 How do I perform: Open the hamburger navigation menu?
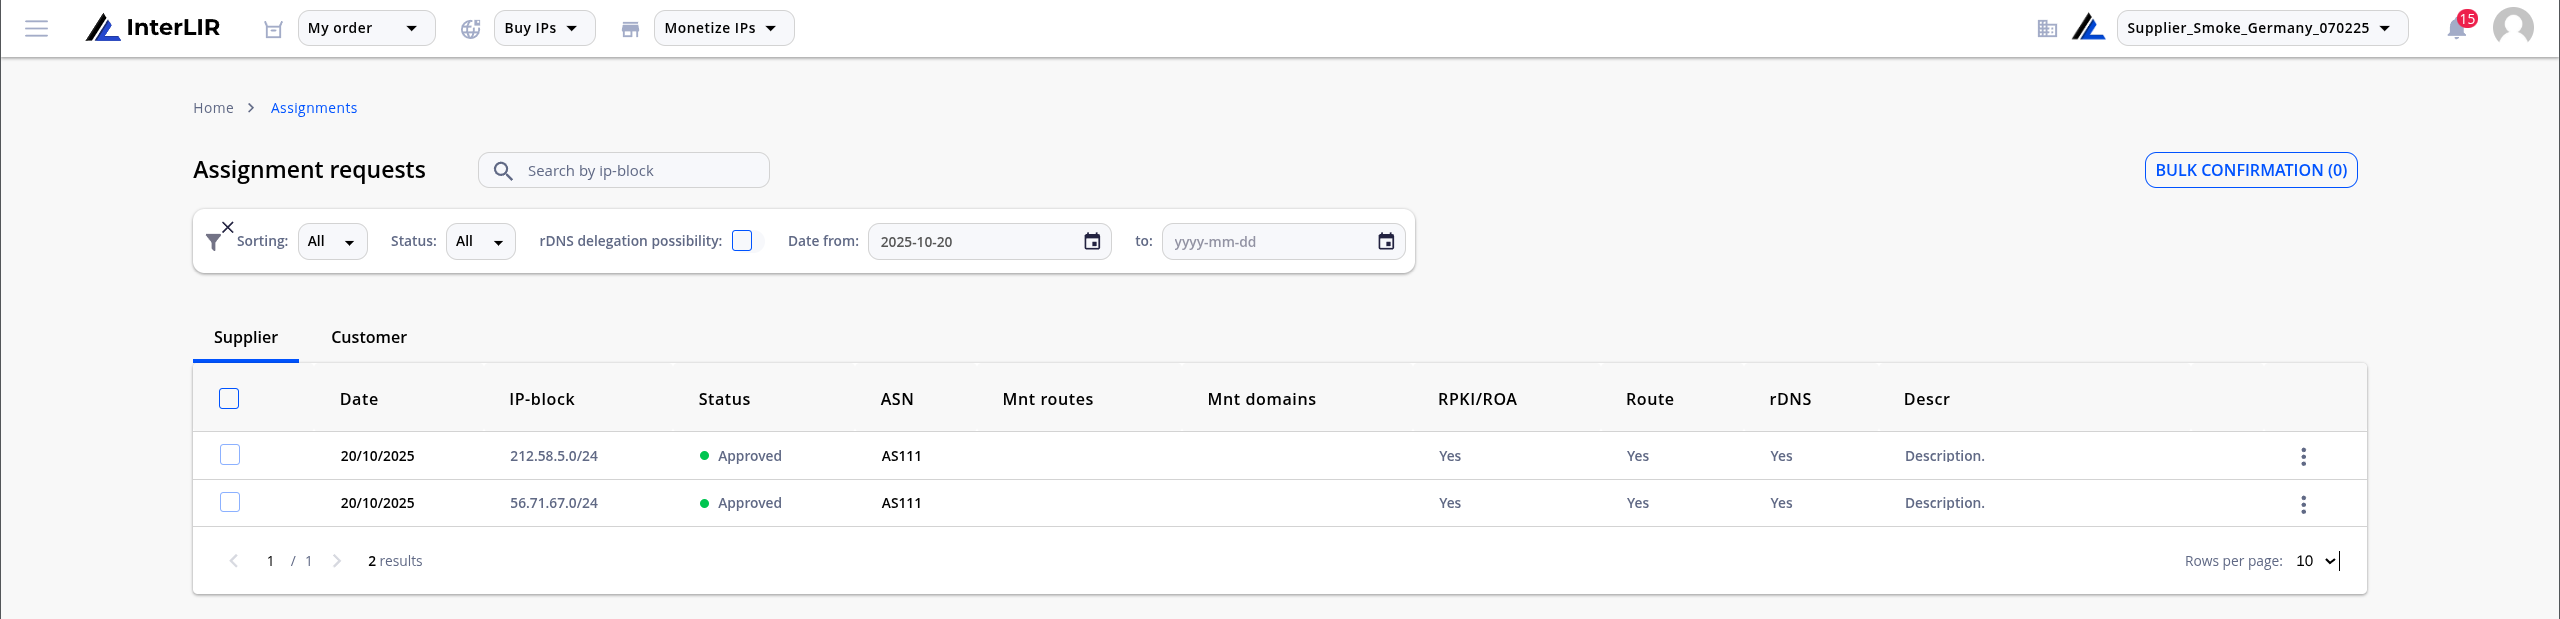tap(37, 28)
